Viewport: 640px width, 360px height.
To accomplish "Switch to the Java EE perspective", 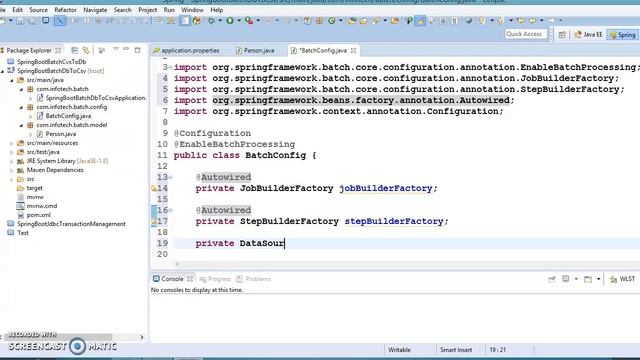I will point(588,35).
